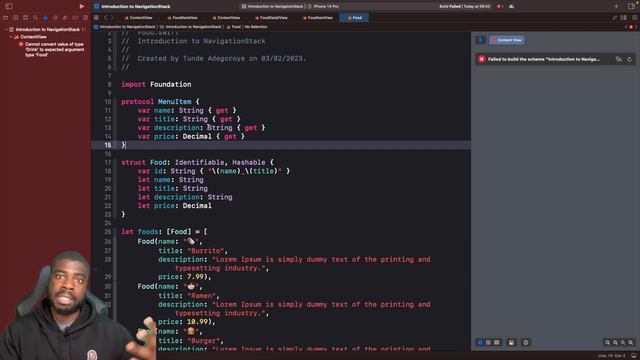The image size is (640, 360).
Task: Click the Build Failed status text
Action: click(x=464, y=7)
